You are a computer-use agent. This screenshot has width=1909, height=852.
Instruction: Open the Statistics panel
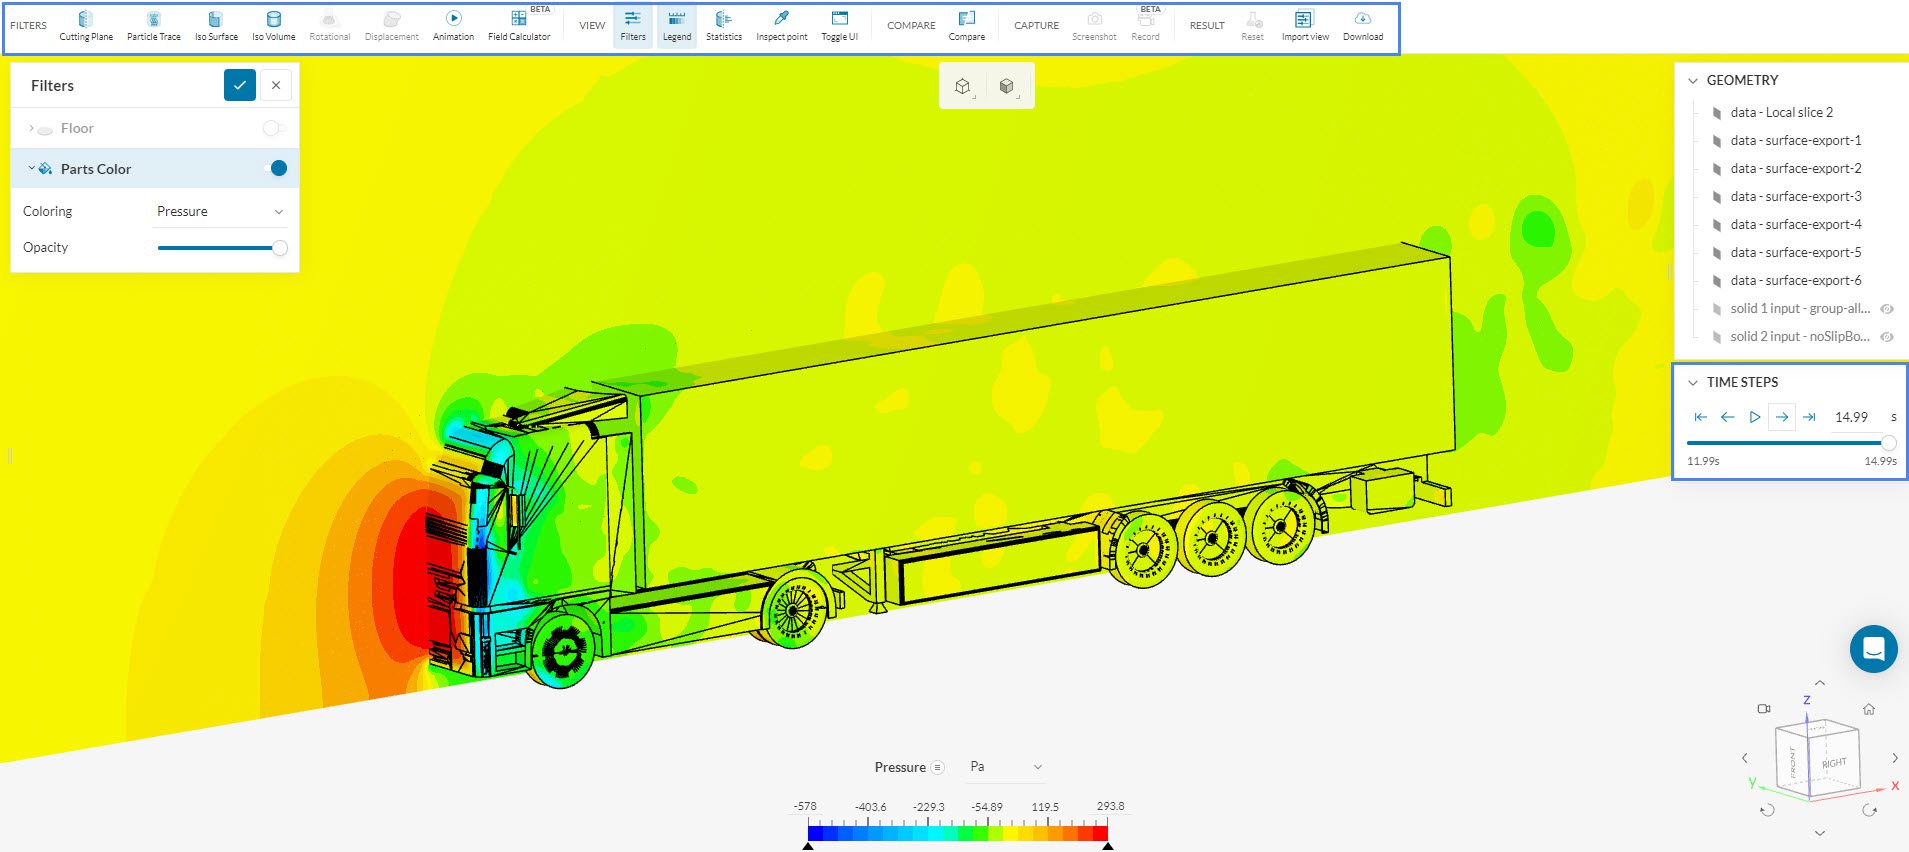pos(723,26)
